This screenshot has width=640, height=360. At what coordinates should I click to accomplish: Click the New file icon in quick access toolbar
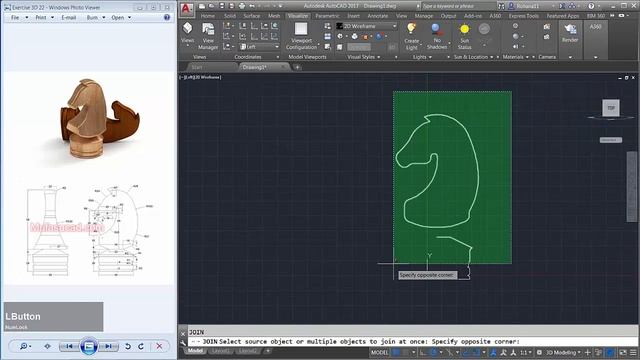click(202, 6)
